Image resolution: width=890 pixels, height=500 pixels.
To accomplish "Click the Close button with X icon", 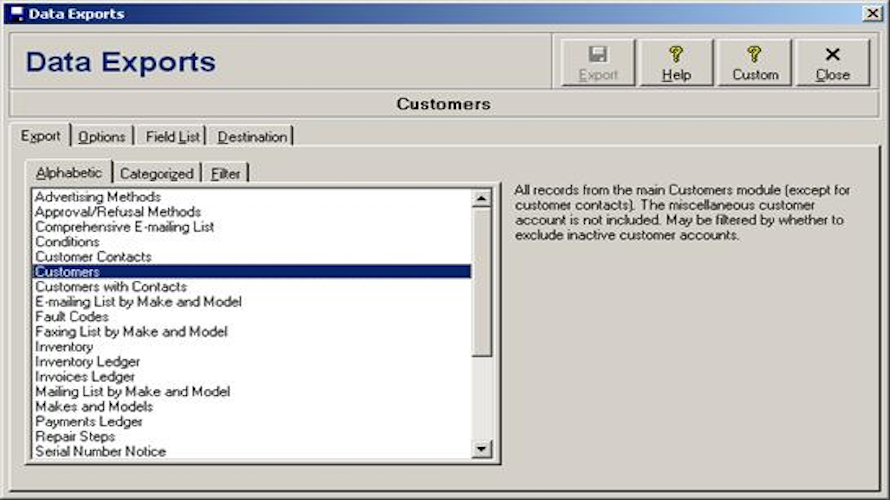I will [x=833, y=63].
